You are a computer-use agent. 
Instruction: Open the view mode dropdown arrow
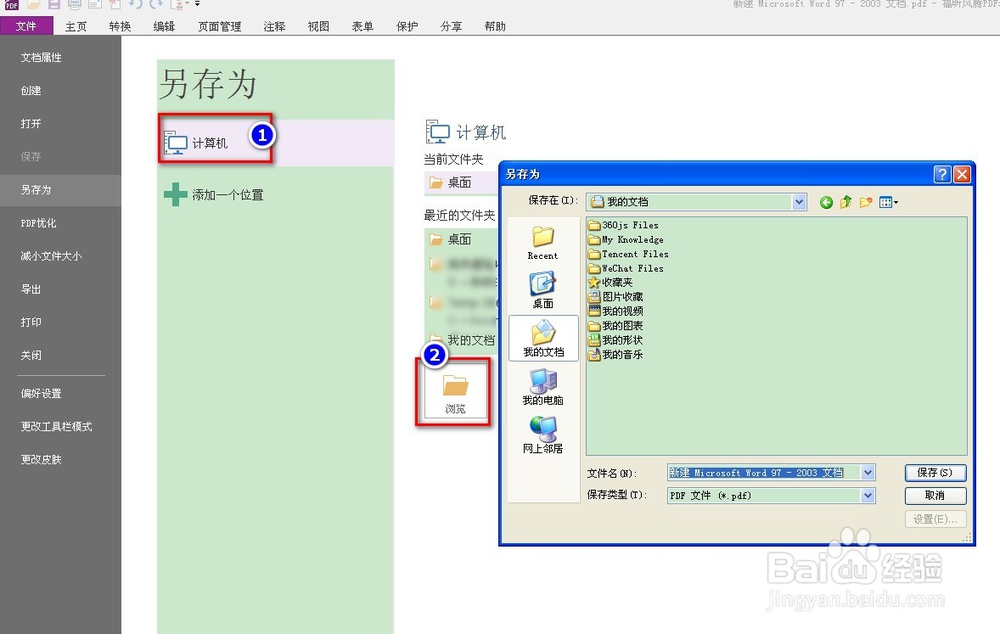point(896,201)
